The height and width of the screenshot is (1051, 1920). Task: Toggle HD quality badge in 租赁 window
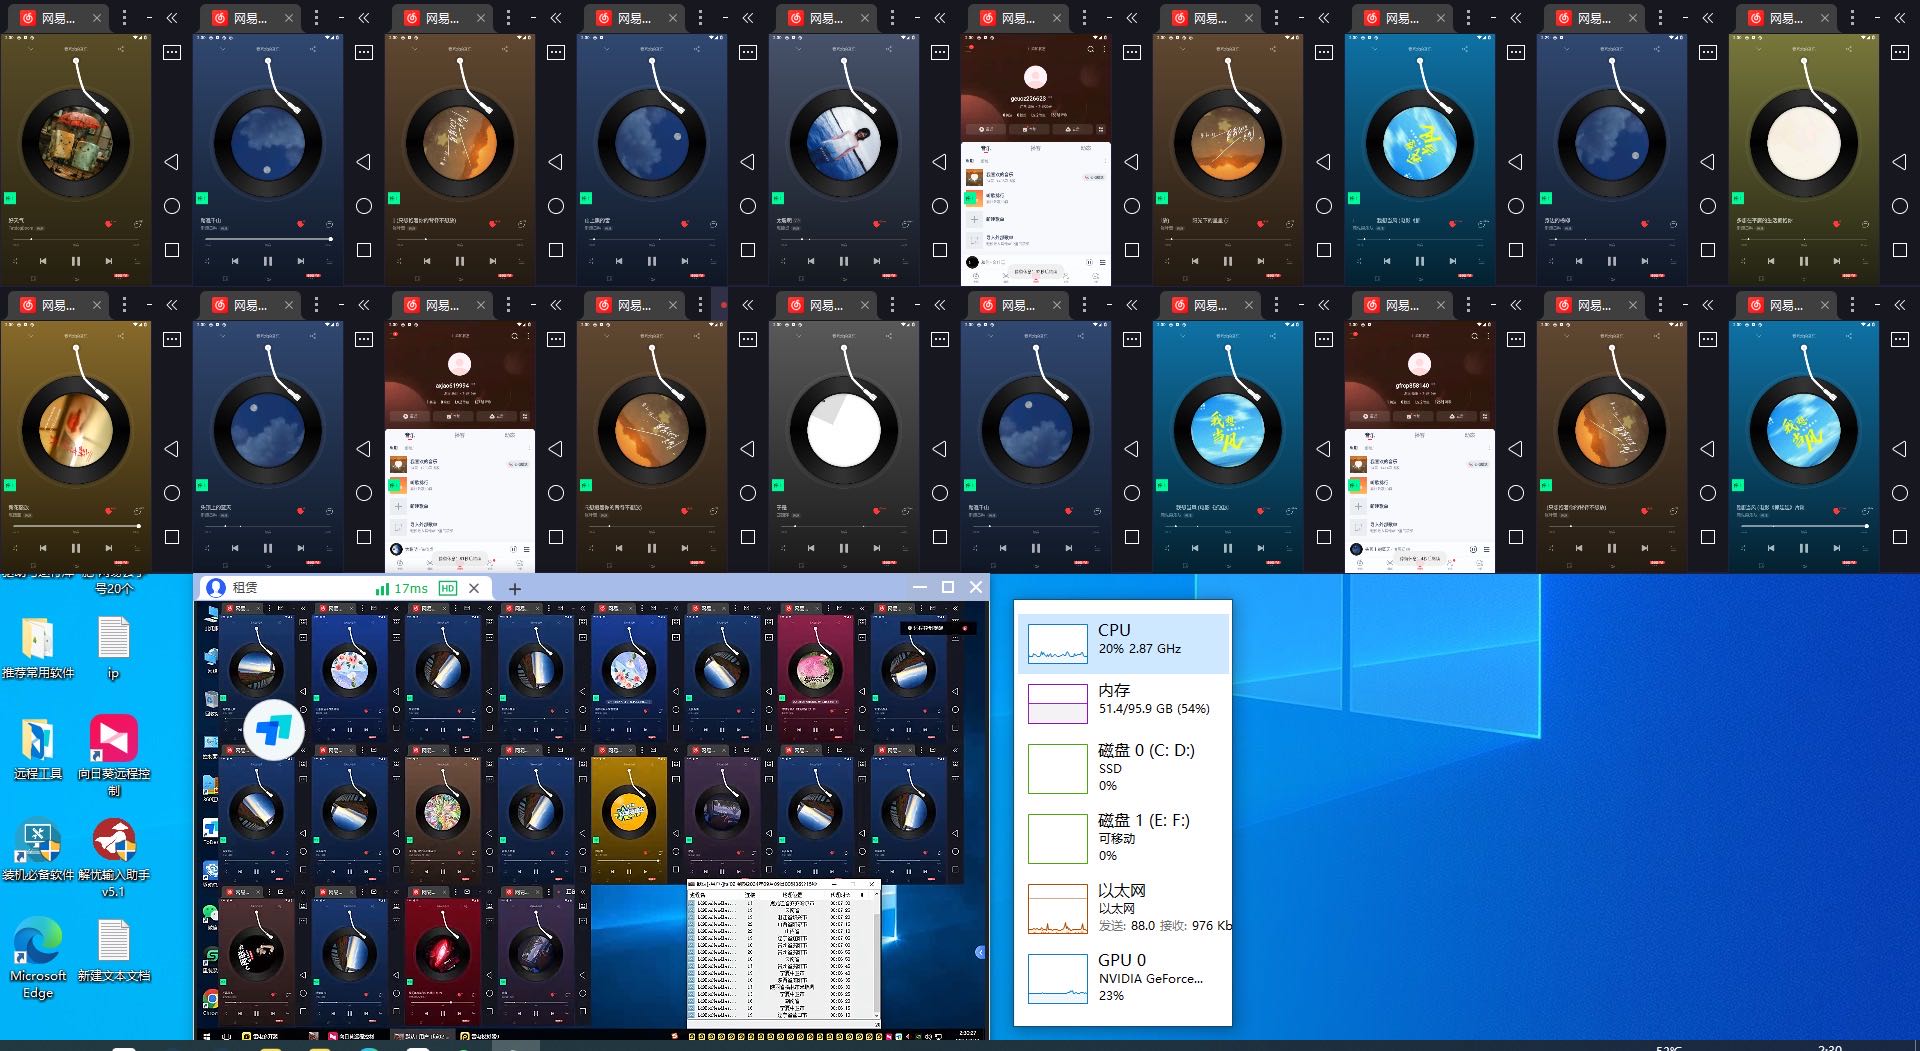click(448, 588)
